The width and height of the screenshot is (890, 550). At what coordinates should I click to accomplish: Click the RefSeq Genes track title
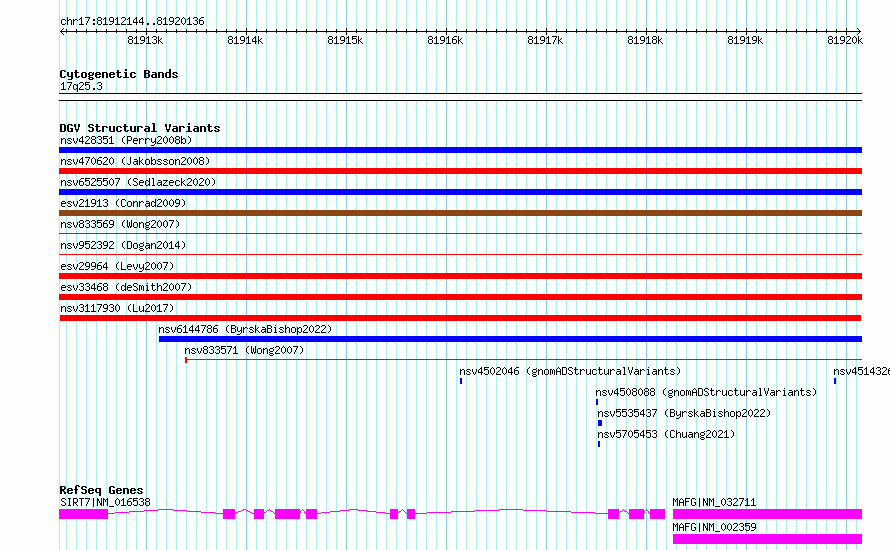[x=101, y=490]
